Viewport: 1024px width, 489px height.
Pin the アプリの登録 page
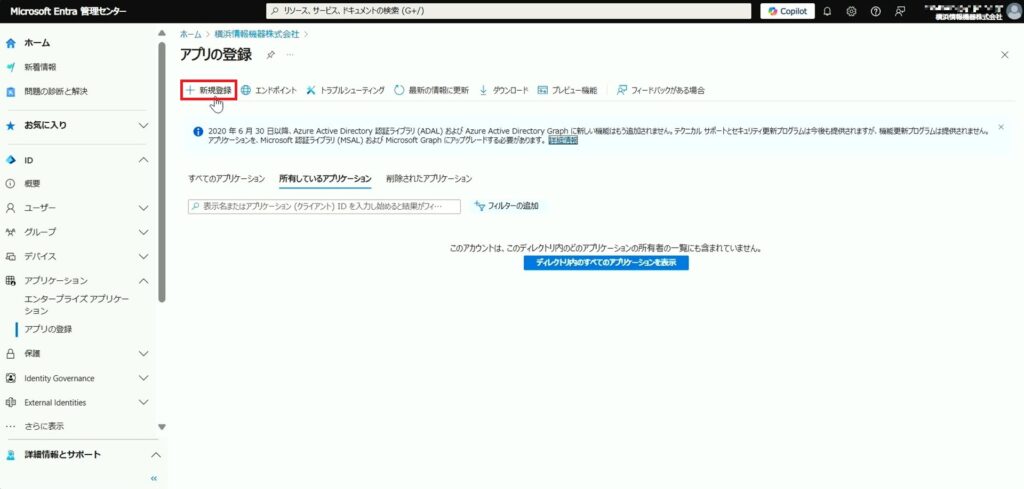270,55
